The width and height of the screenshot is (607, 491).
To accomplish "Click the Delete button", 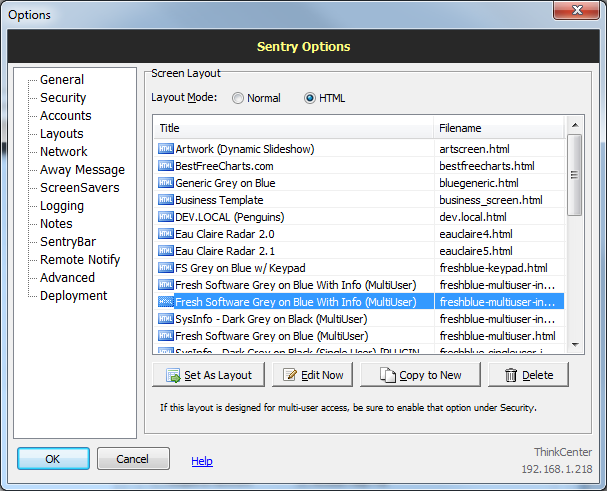I will pyautogui.click(x=528, y=375).
